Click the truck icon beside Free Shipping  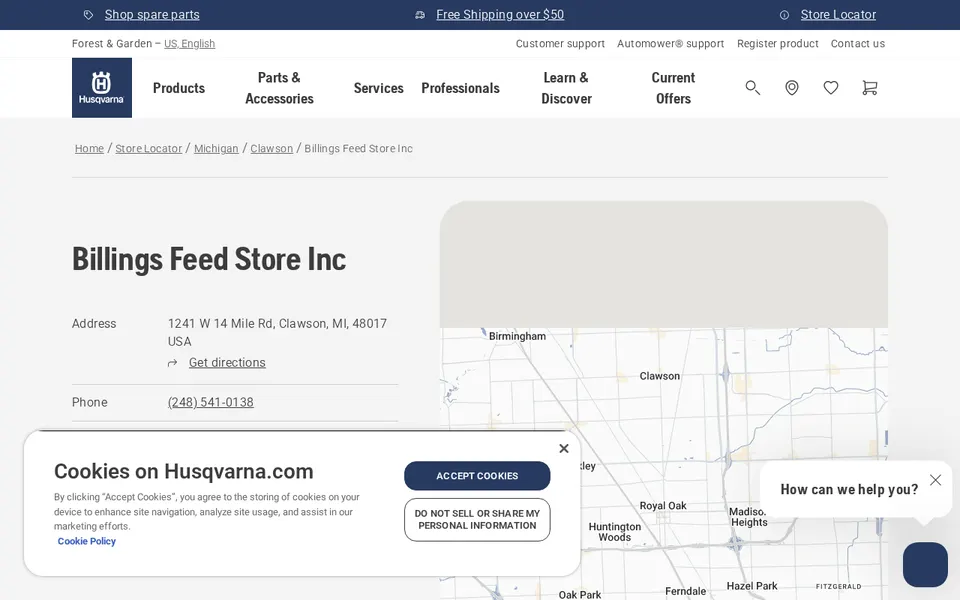coord(420,15)
